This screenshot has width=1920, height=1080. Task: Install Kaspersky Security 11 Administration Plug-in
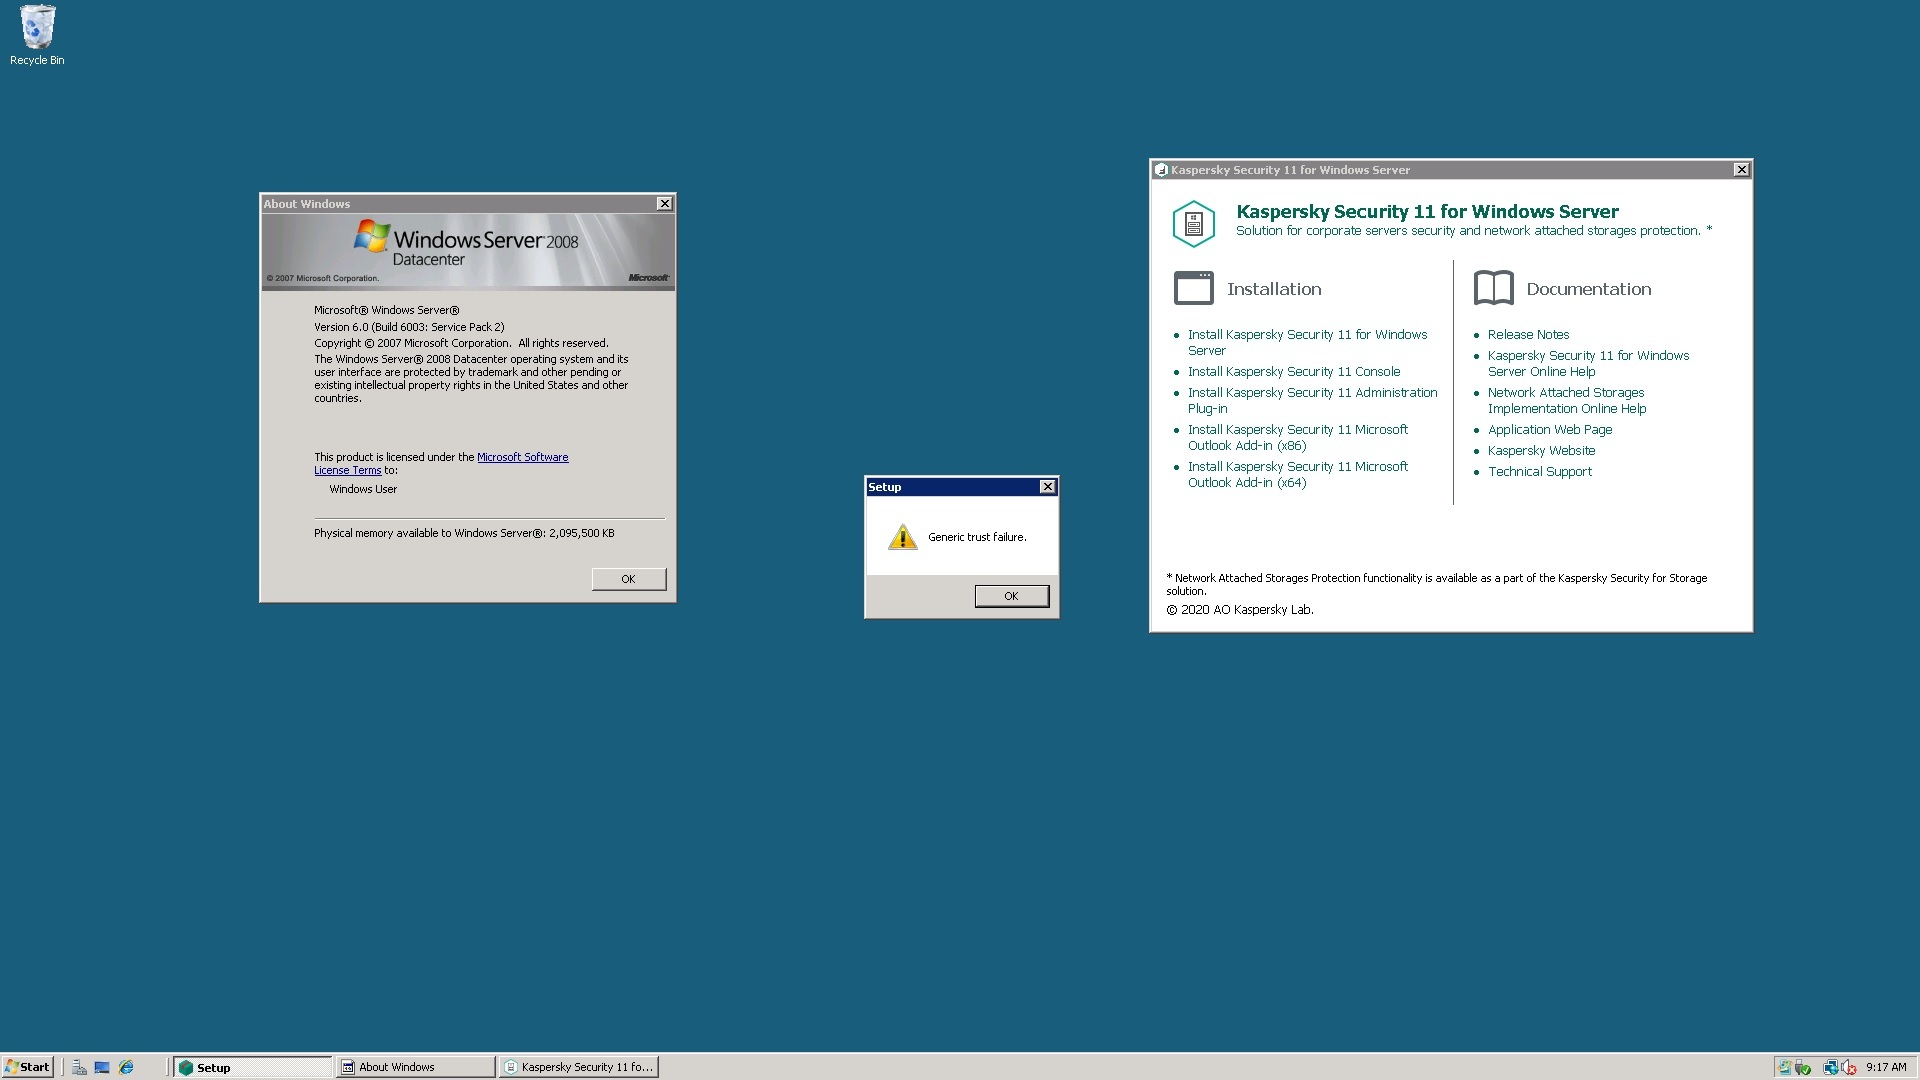[x=1312, y=400]
